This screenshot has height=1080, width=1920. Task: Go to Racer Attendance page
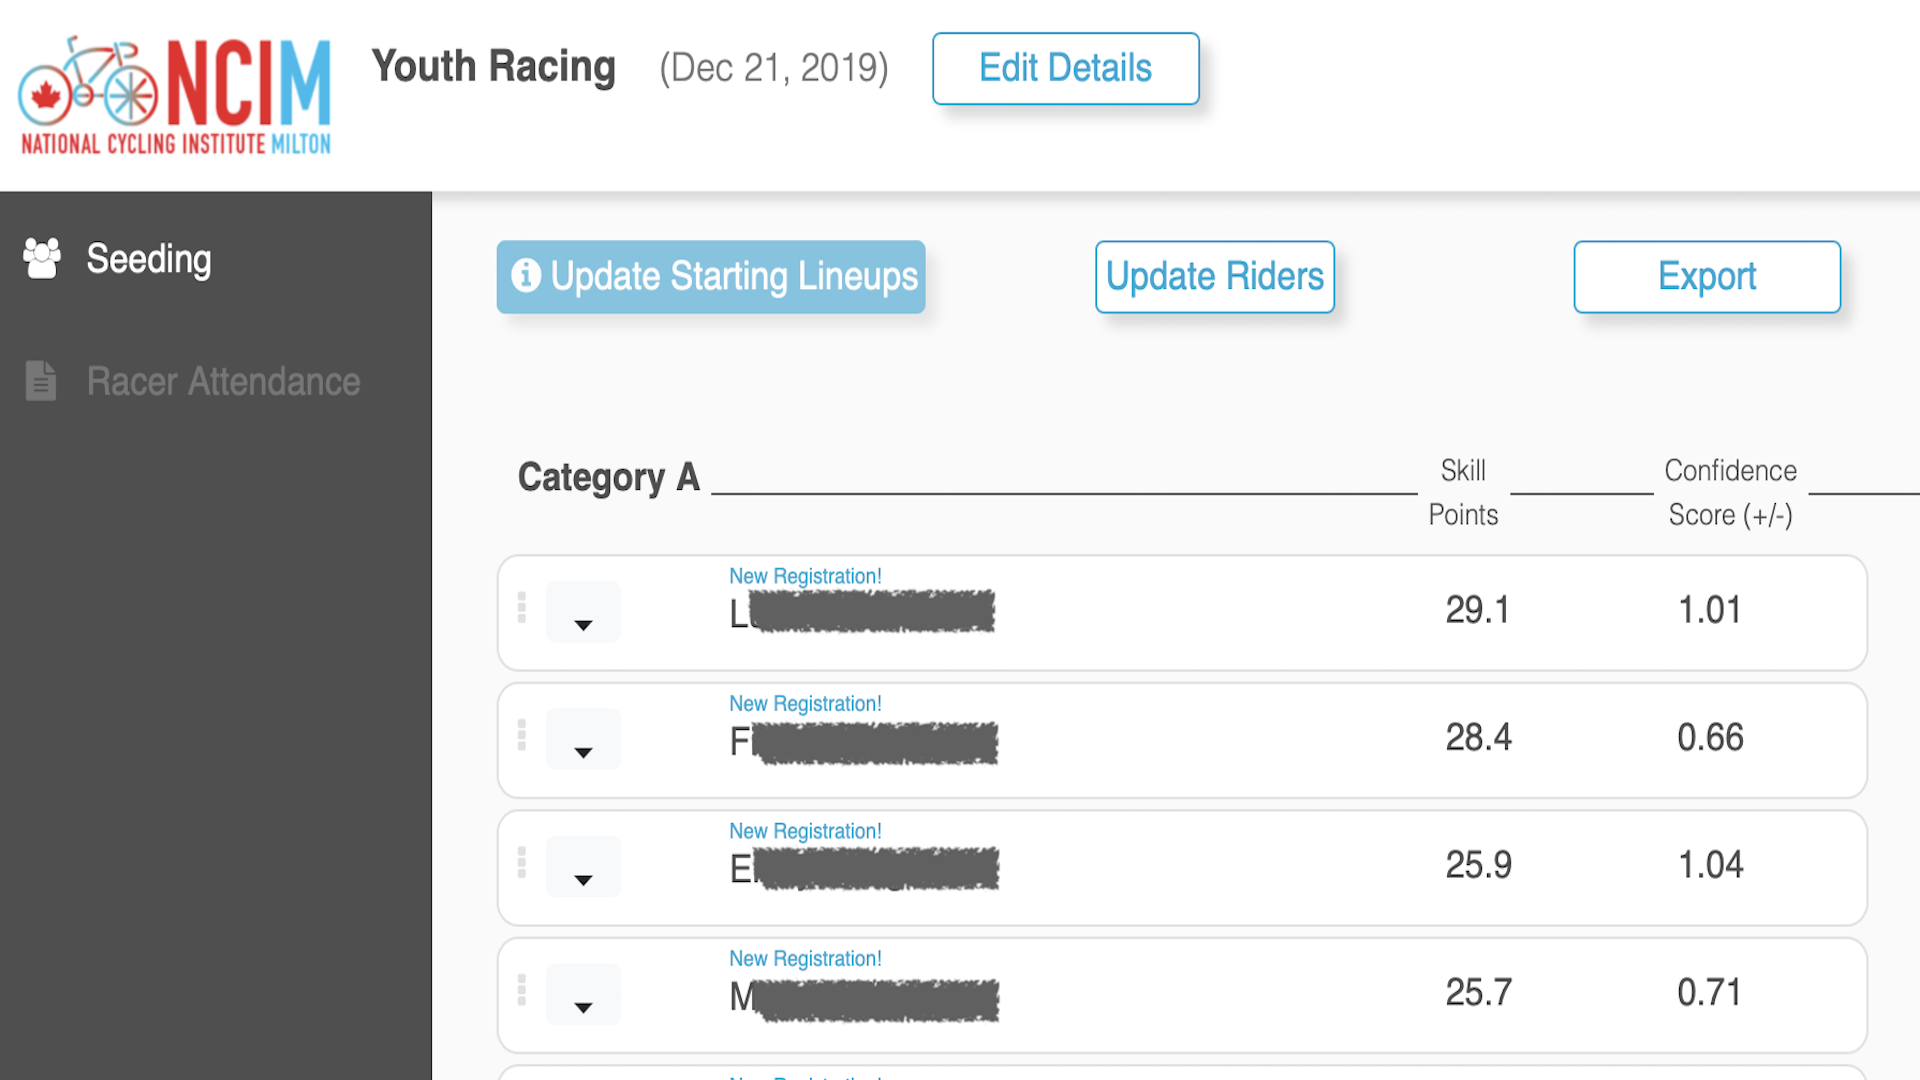223,381
